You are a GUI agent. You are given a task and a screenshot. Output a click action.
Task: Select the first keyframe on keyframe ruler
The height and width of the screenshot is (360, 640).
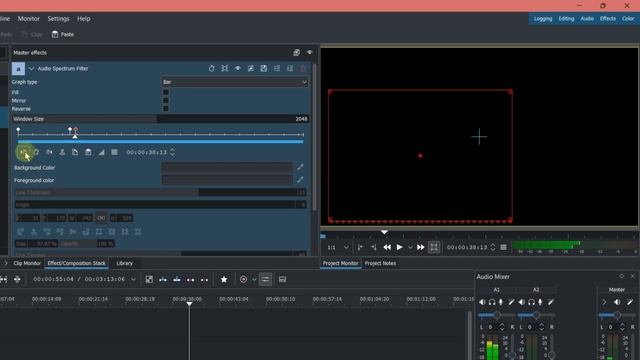(18, 130)
